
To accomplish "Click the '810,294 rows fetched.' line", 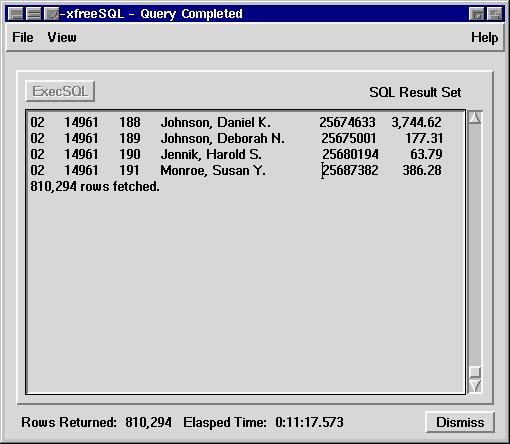I will (x=95, y=186).
